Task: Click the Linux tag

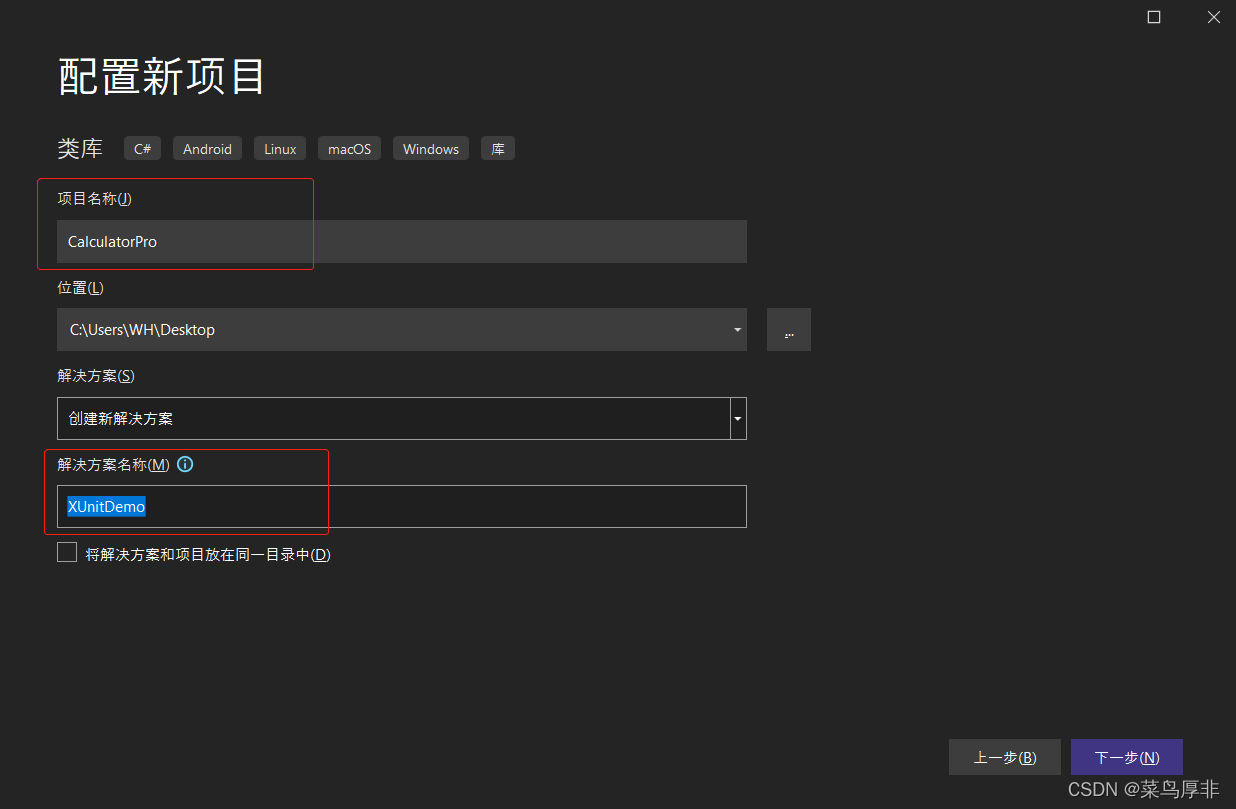Action: tap(280, 149)
